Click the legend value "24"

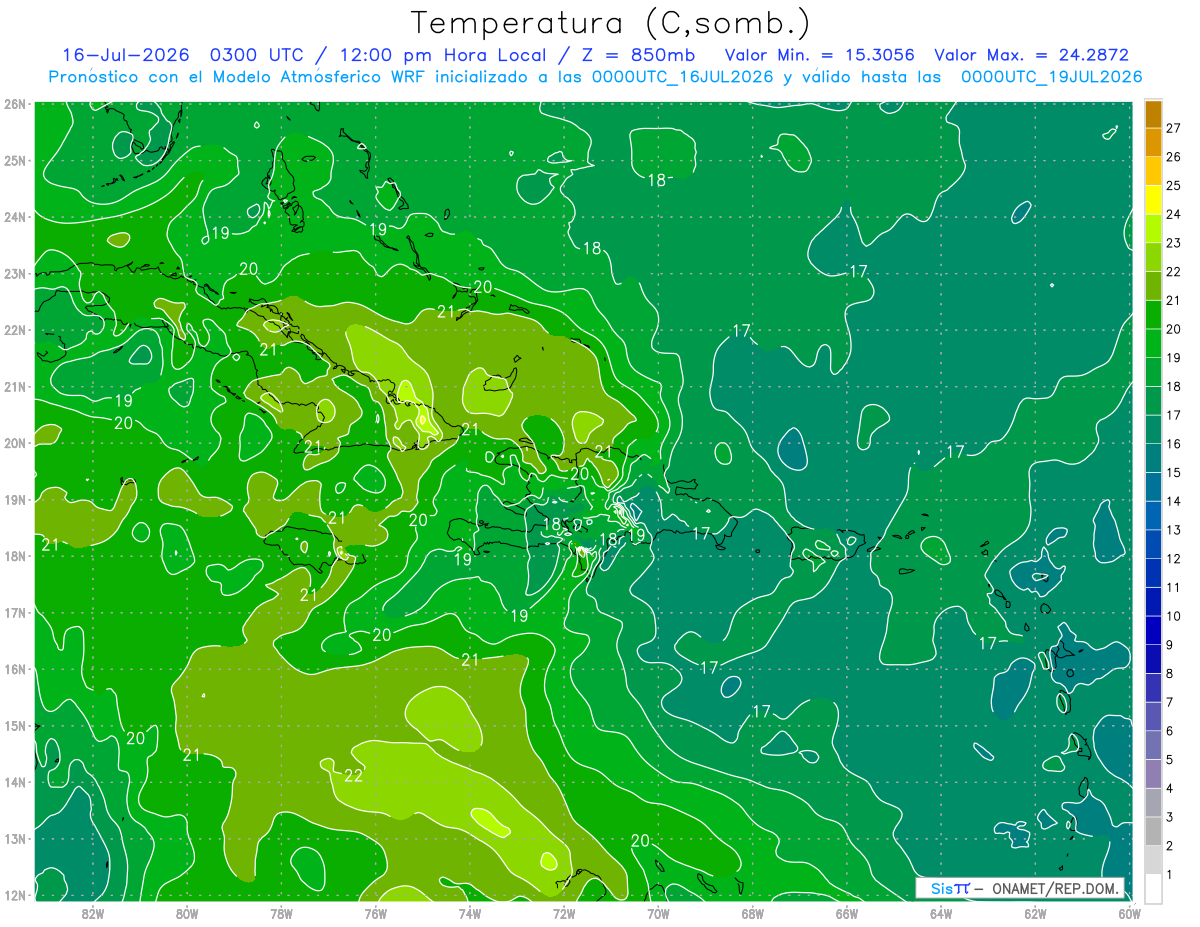pos(1174,214)
